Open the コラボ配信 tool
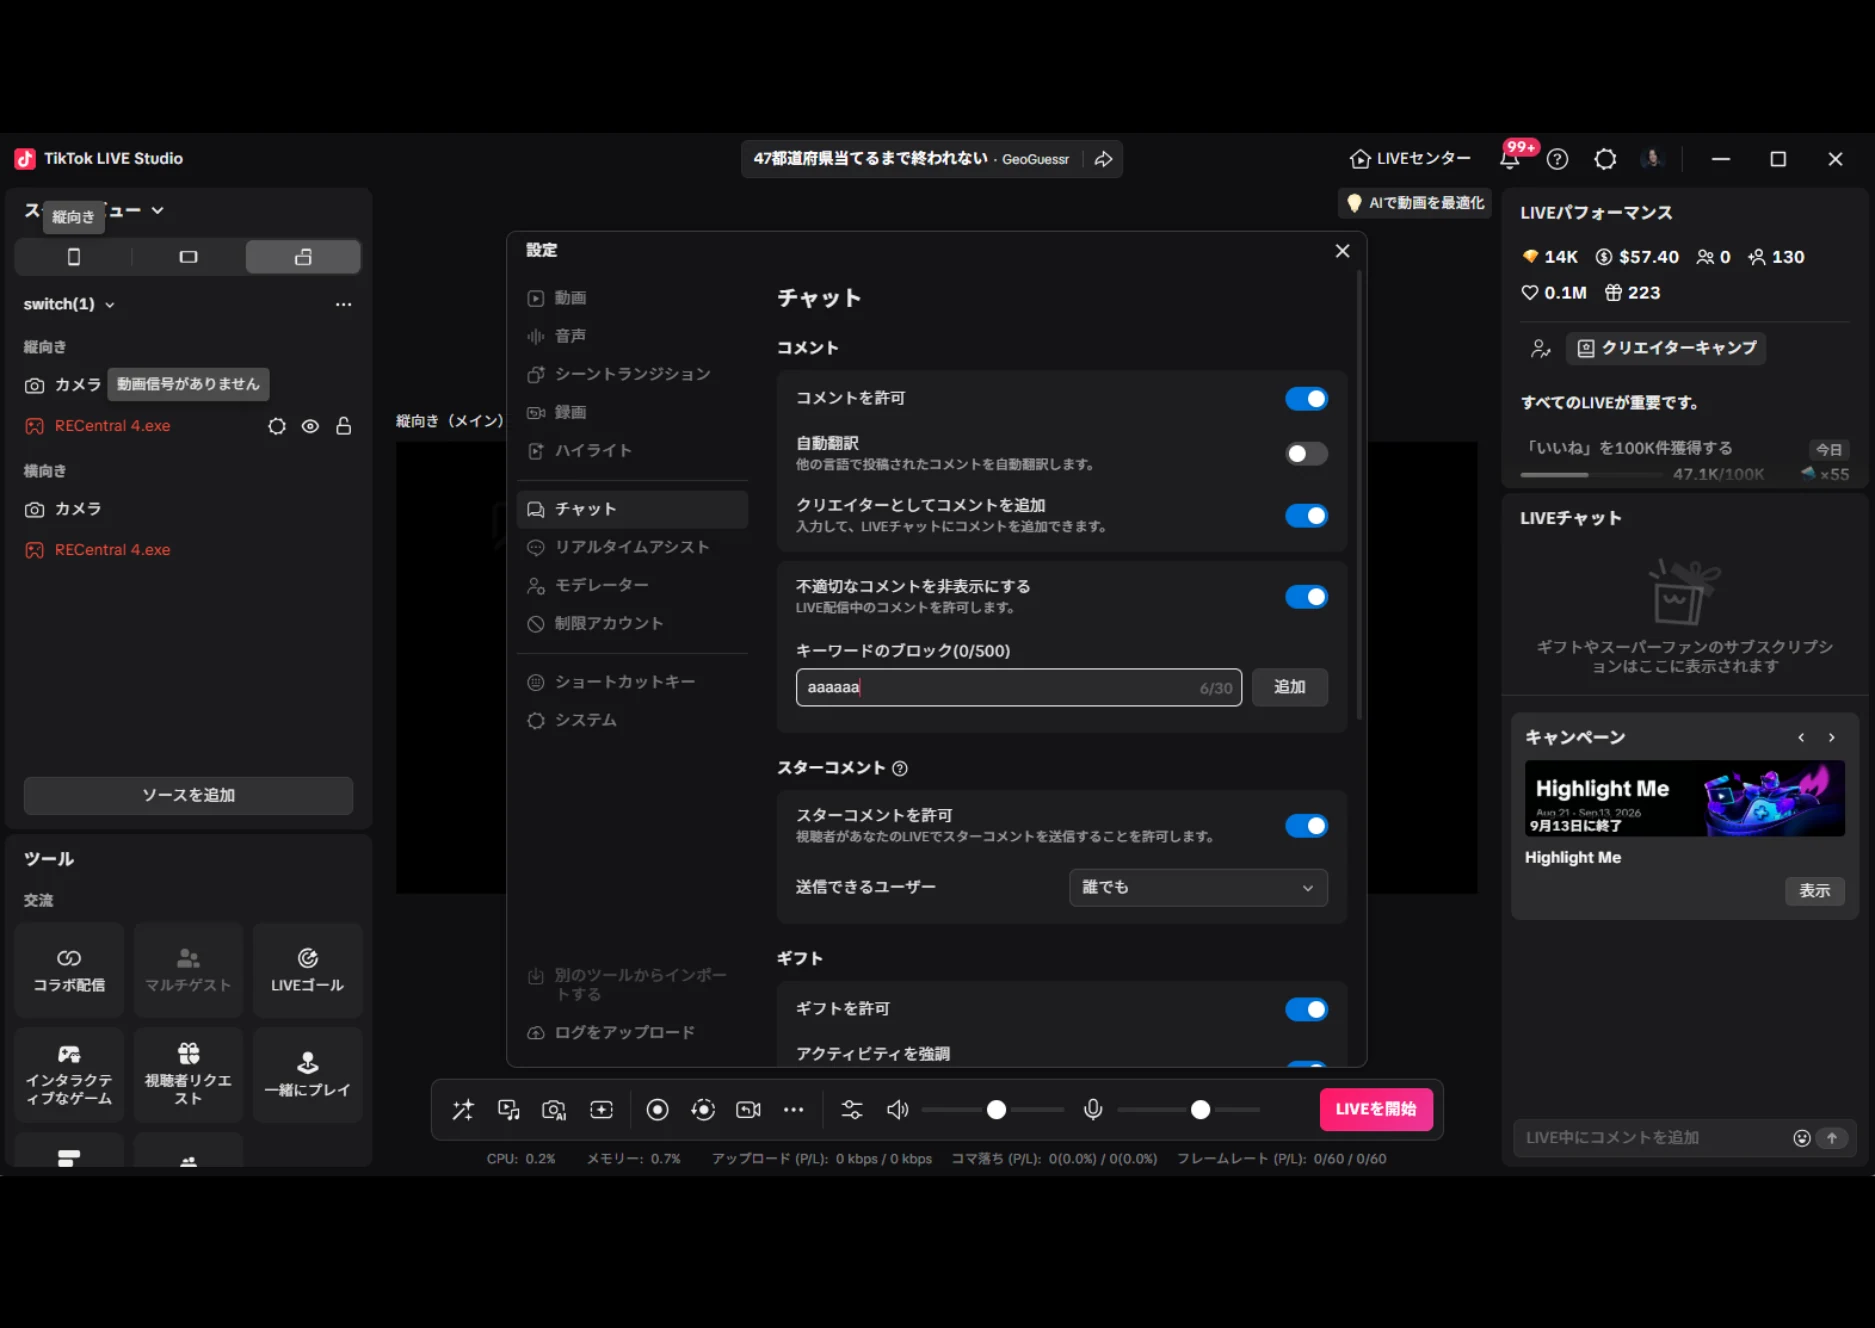The image size is (1875, 1328). point(69,970)
